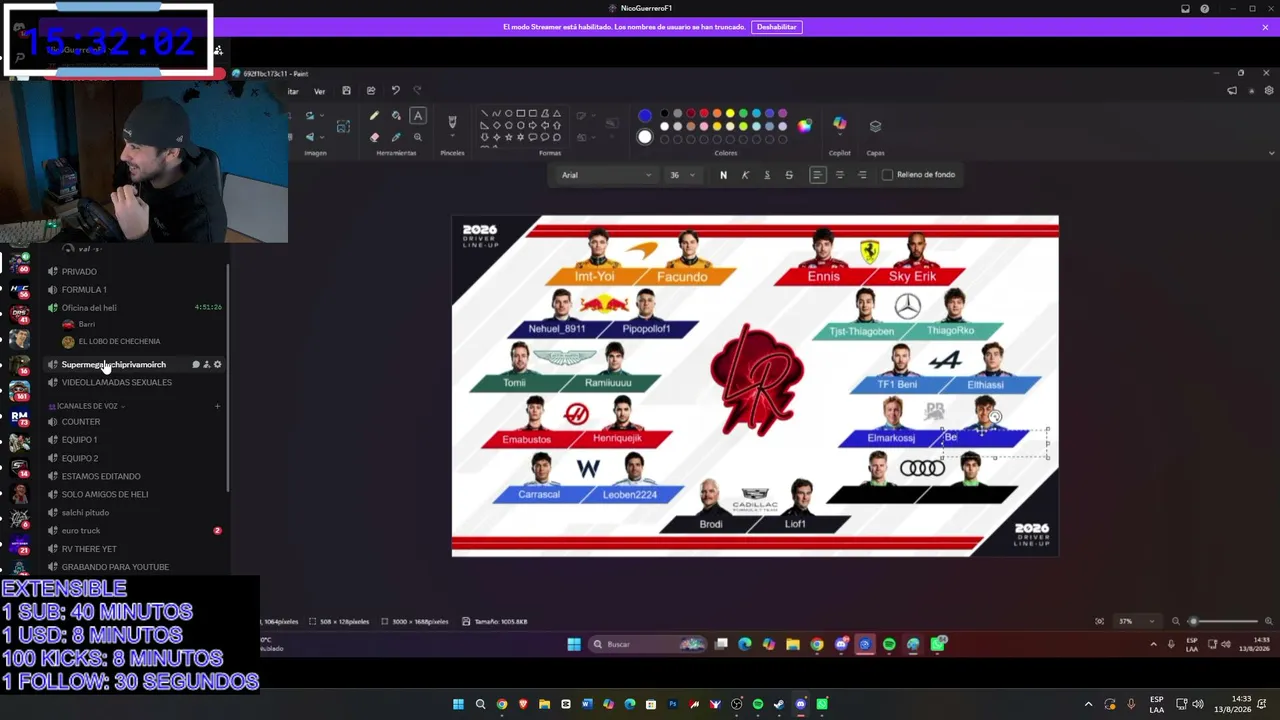Expand the Paint ribbon chevron at right
The image size is (1280, 720).
[1271, 153]
